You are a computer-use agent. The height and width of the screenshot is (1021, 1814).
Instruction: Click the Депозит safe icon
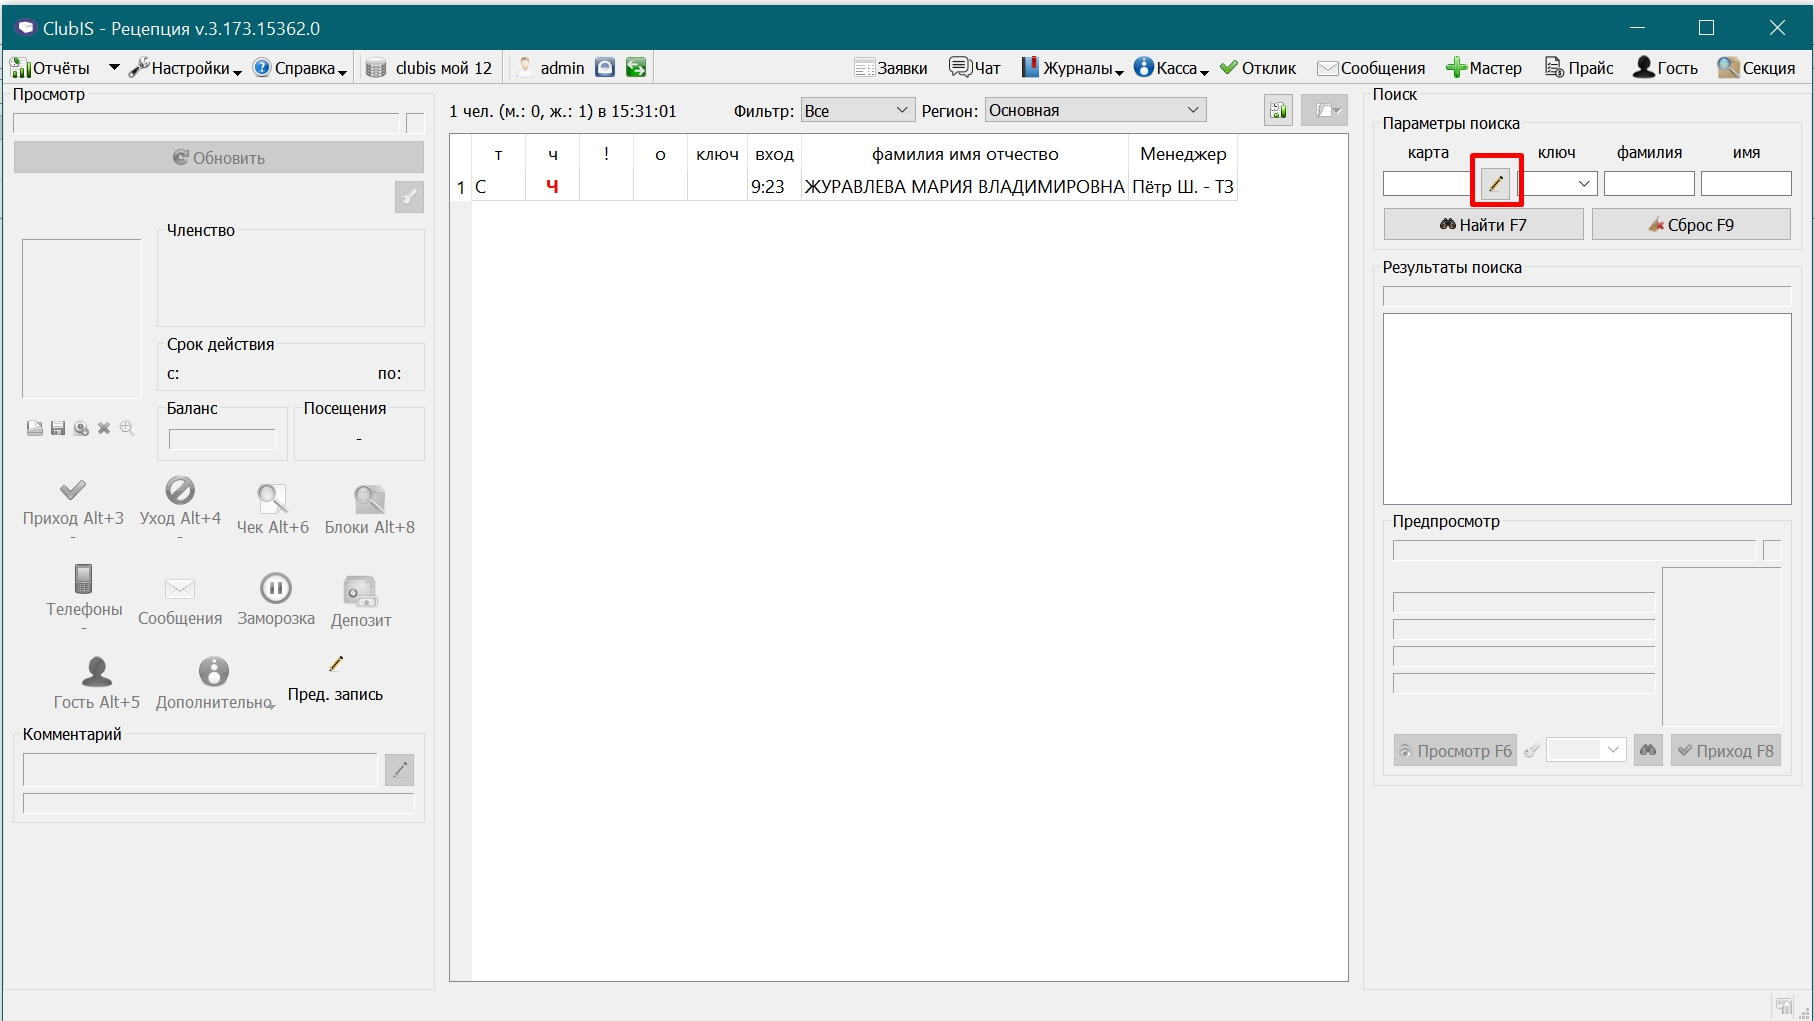pos(360,591)
